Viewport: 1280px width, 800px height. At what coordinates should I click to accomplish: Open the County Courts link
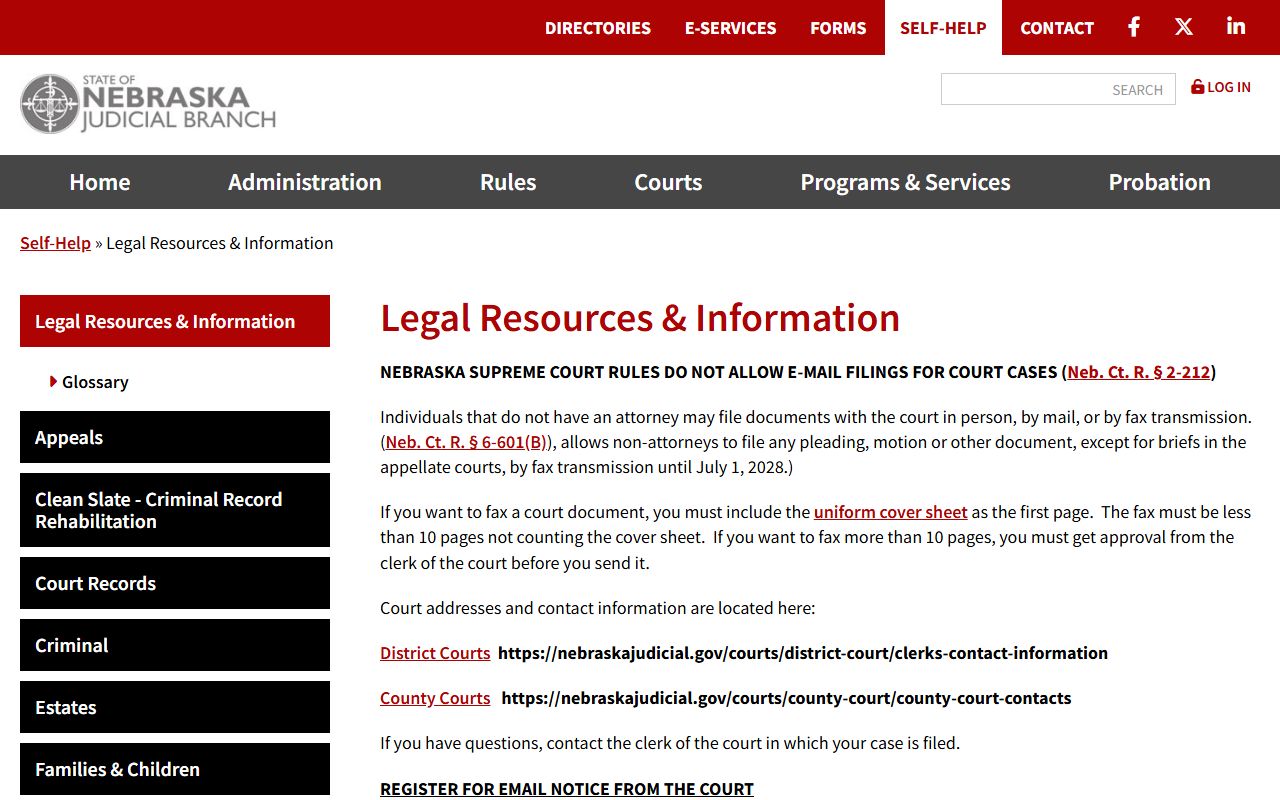(435, 698)
